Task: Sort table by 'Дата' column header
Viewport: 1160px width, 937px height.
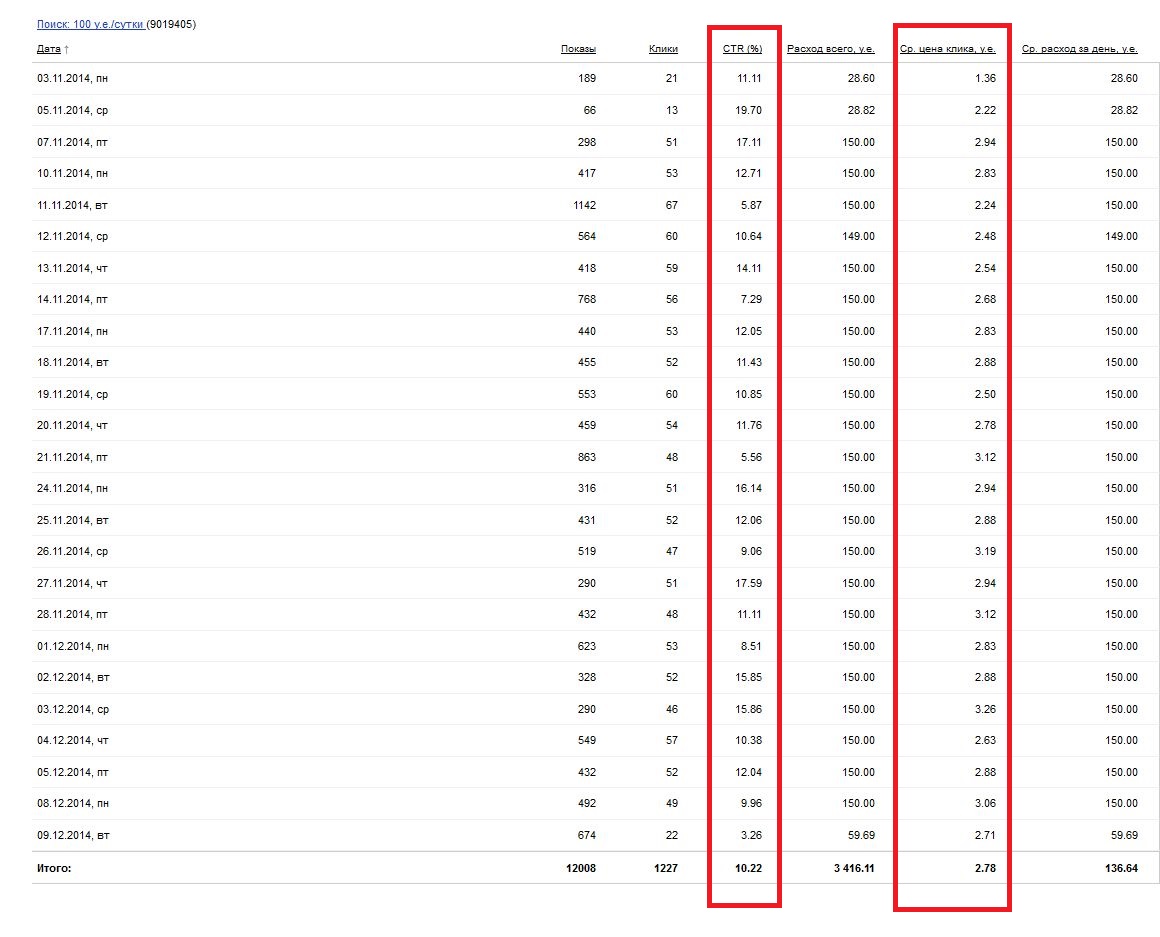Action: [49, 49]
